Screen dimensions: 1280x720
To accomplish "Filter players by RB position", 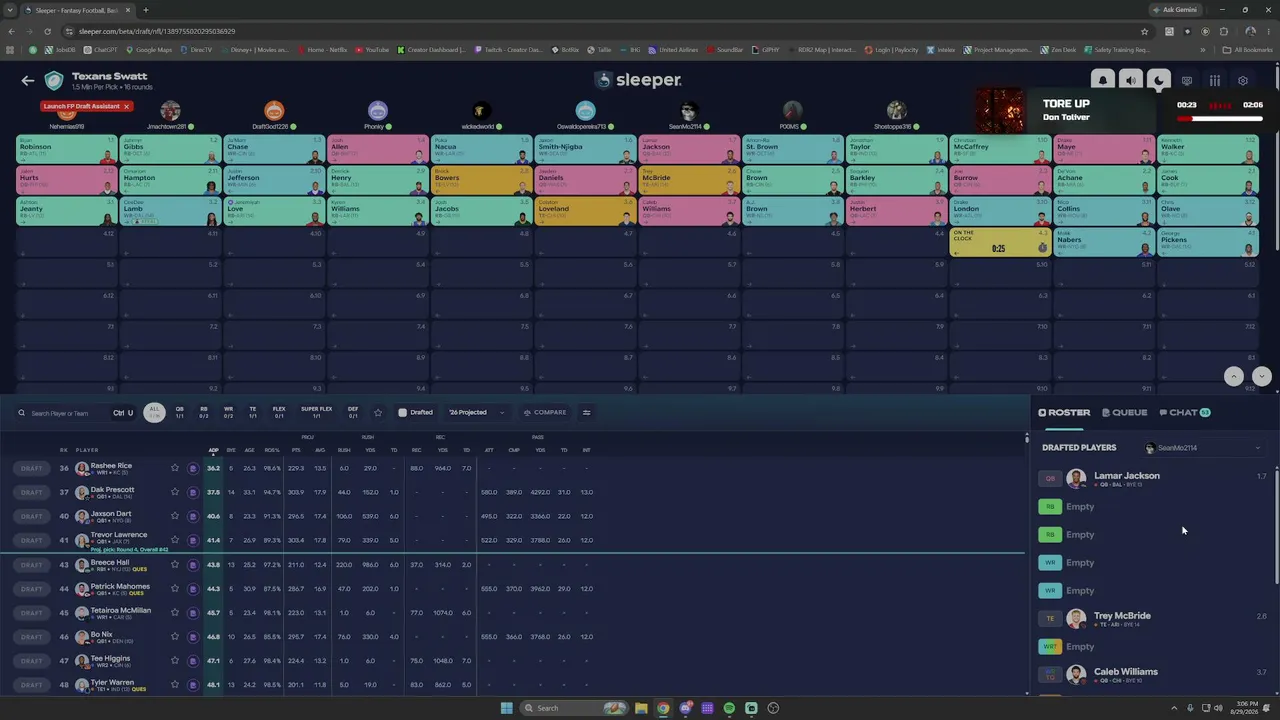I will point(204,412).
